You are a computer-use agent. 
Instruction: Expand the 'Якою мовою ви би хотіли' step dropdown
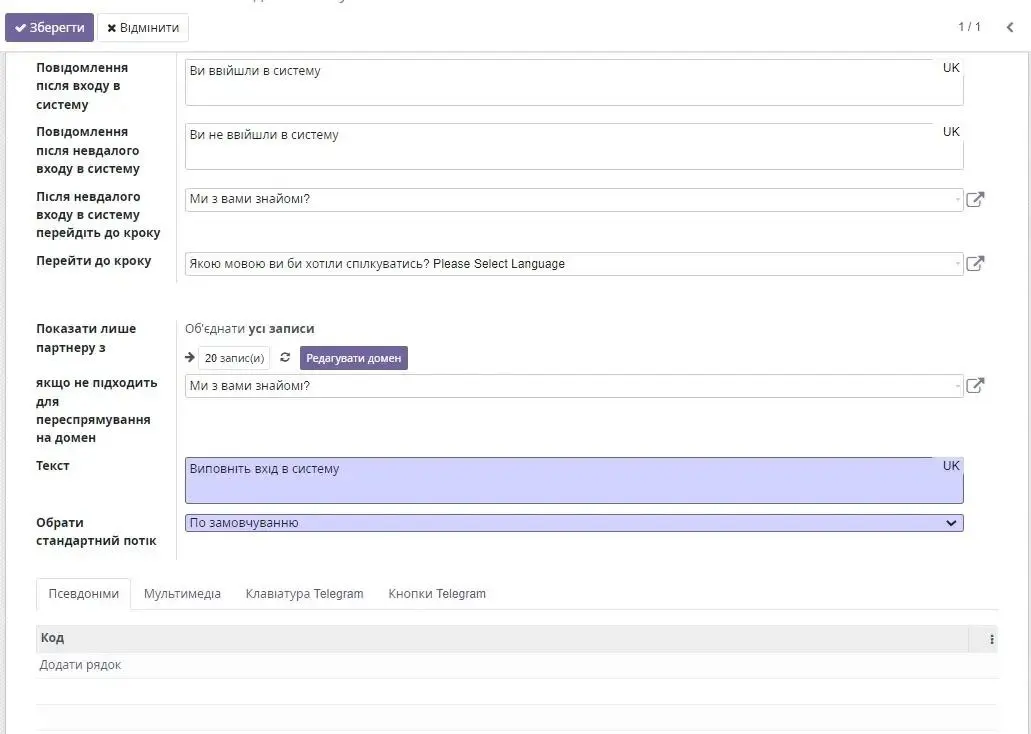click(x=957, y=265)
